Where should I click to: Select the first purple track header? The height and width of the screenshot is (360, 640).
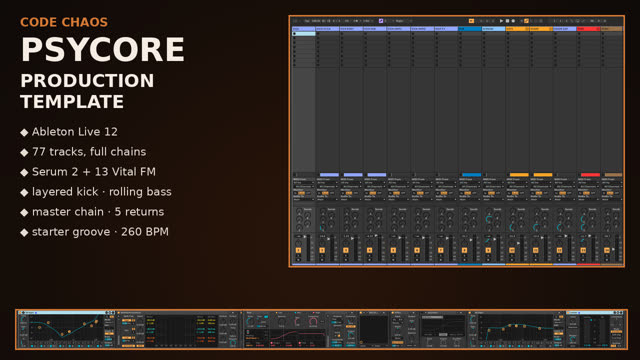point(304,29)
